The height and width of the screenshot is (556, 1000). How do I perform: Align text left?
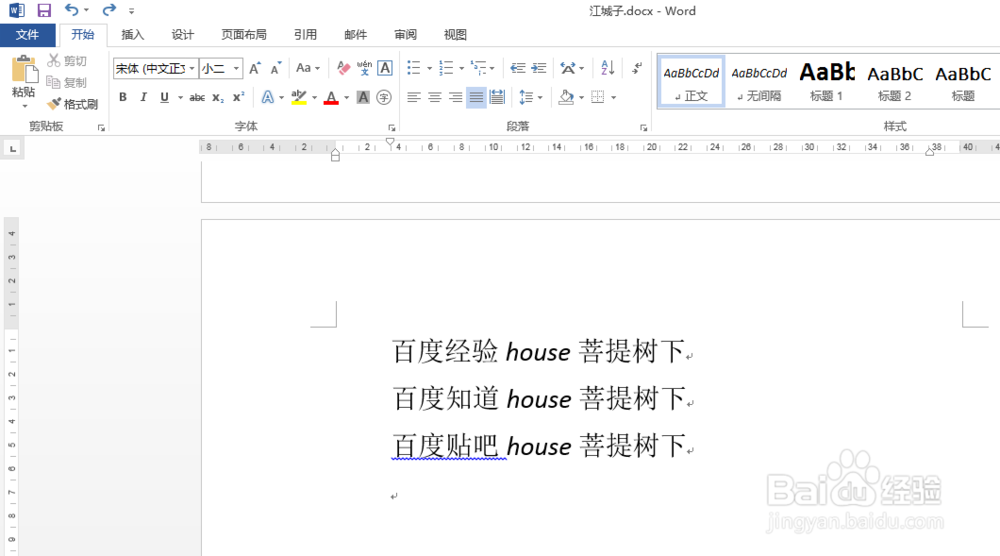pos(414,98)
